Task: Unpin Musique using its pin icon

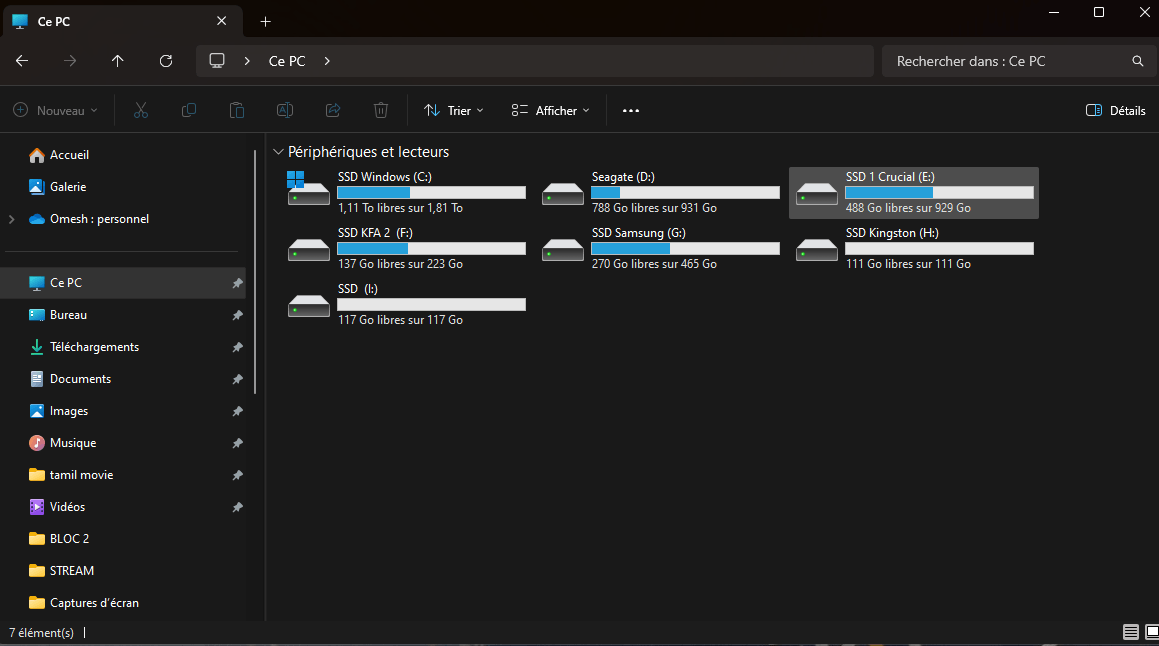Action: pyautogui.click(x=237, y=443)
